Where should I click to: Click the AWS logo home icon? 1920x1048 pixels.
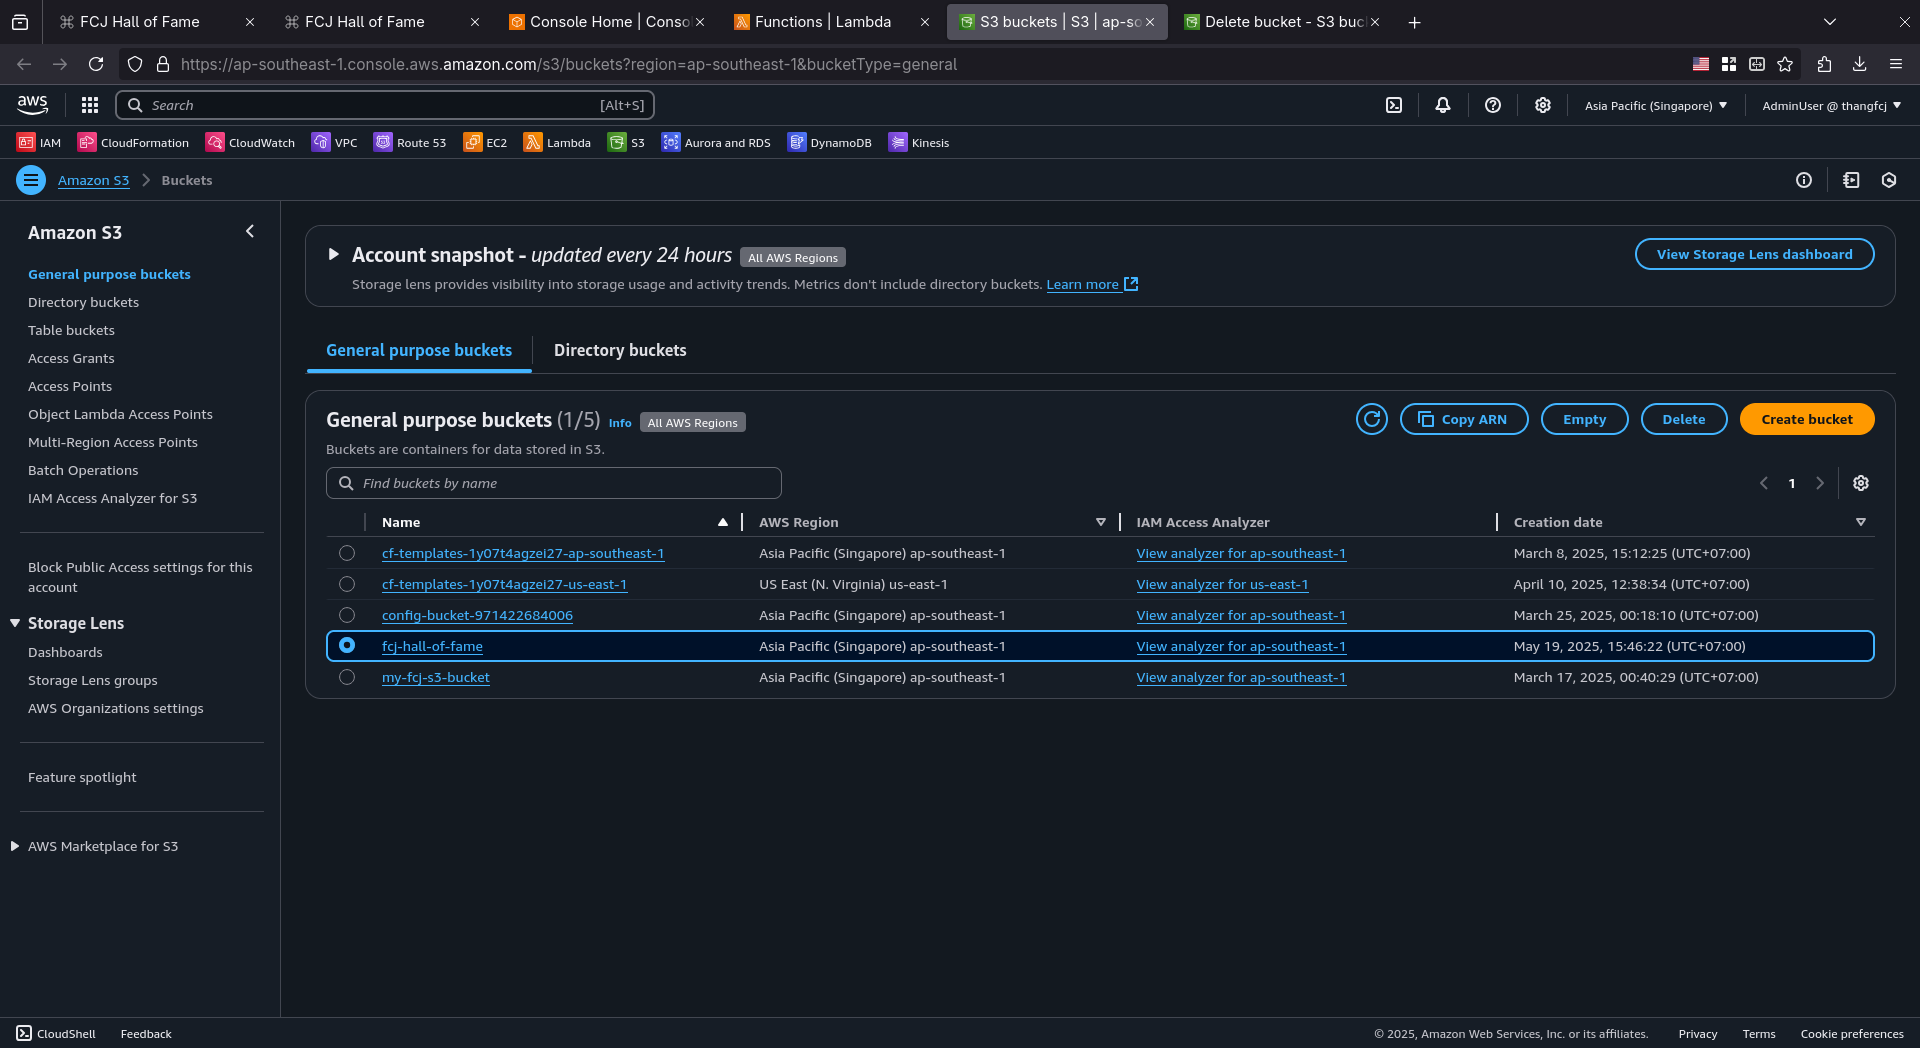(32, 105)
